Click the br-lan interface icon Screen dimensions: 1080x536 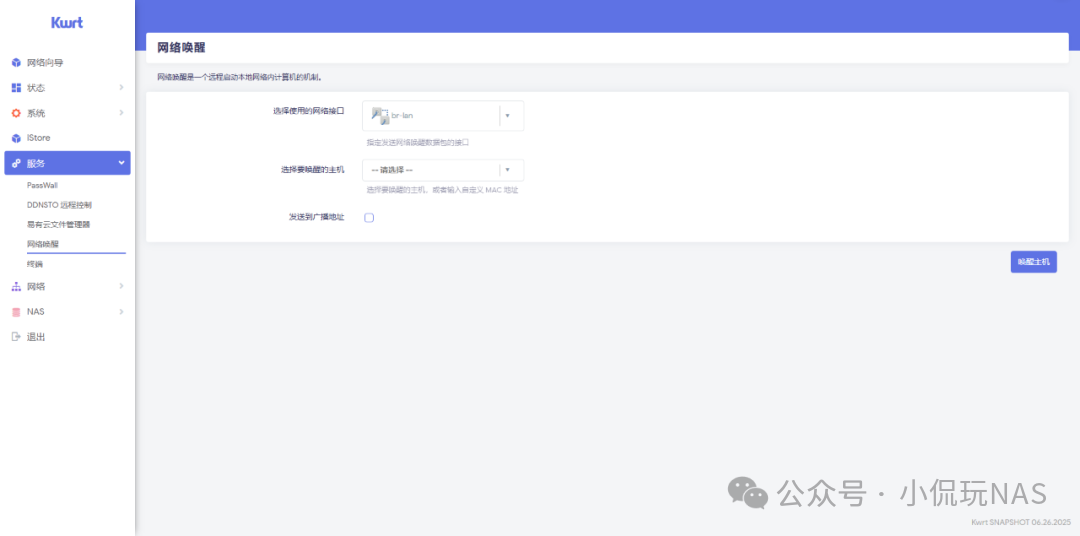[380, 115]
